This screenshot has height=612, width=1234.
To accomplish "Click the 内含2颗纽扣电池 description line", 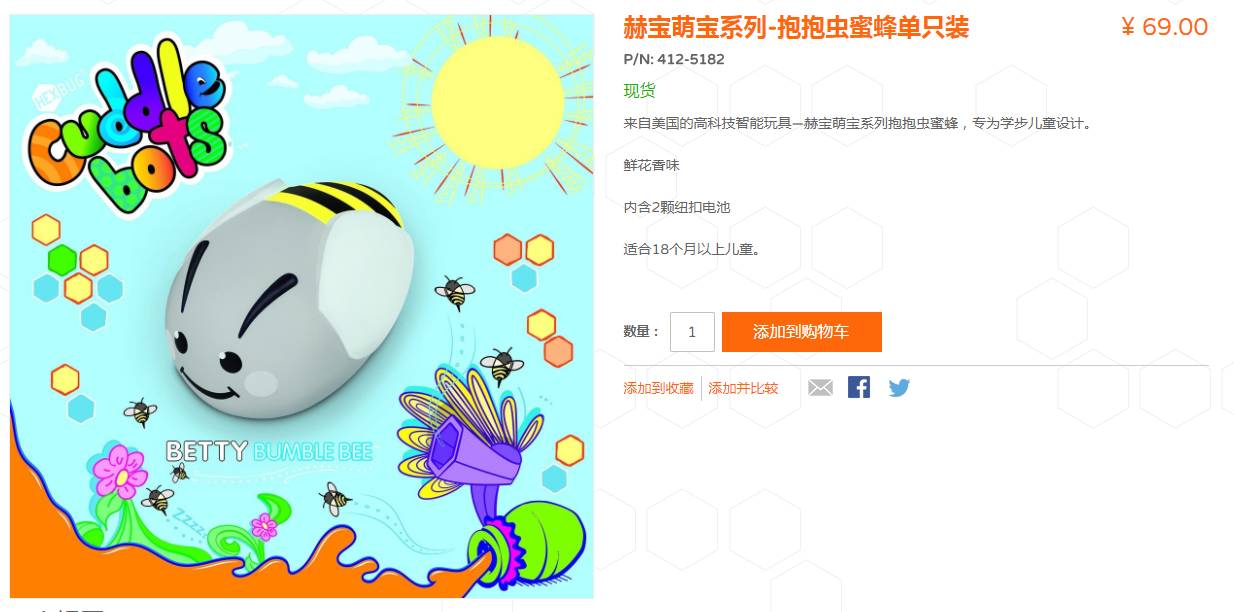I will [677, 207].
